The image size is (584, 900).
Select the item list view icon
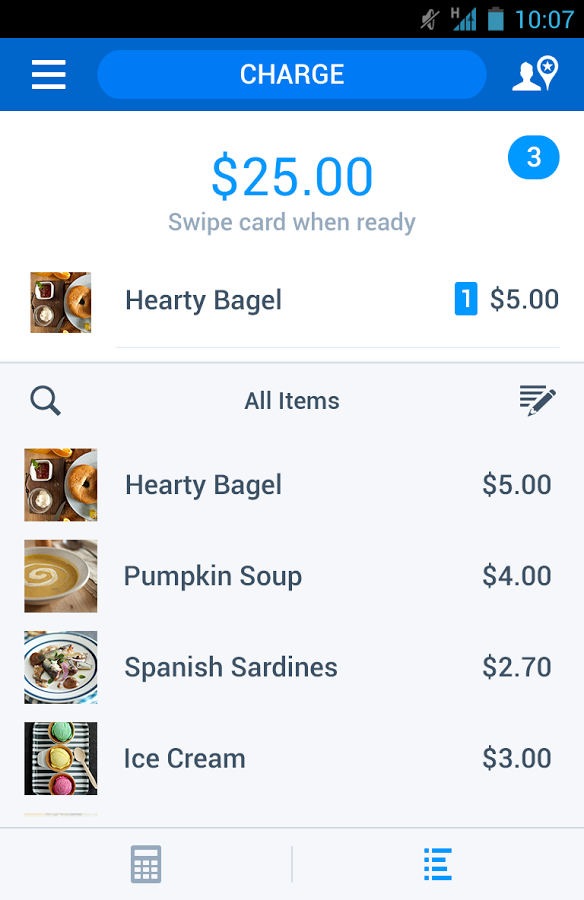(x=437, y=863)
